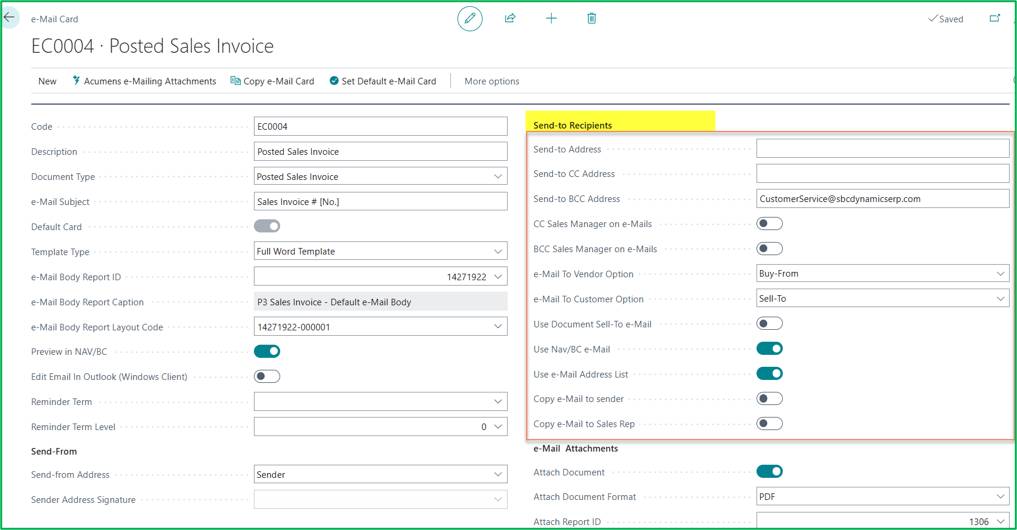This screenshot has height=530, width=1017.
Task: Enable BCC Sales Manager on e-Mails
Action: click(x=769, y=248)
